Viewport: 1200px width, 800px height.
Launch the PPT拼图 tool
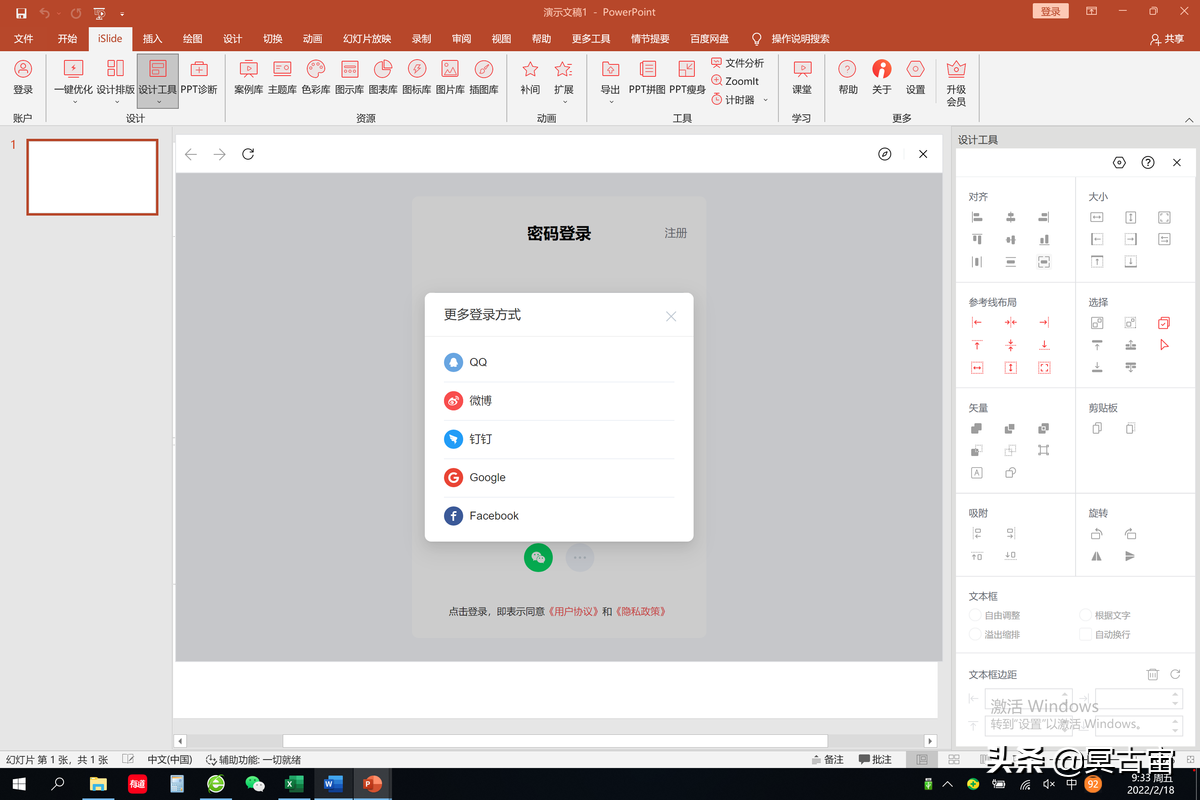(647, 76)
